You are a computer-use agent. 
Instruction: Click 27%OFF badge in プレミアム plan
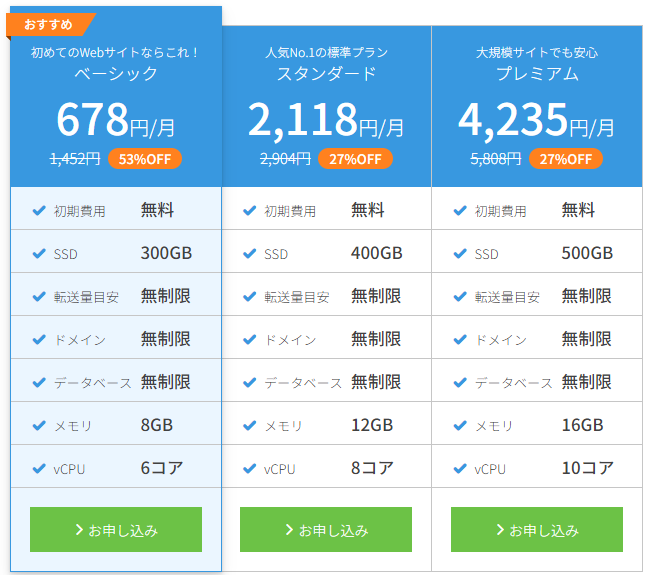click(x=566, y=159)
